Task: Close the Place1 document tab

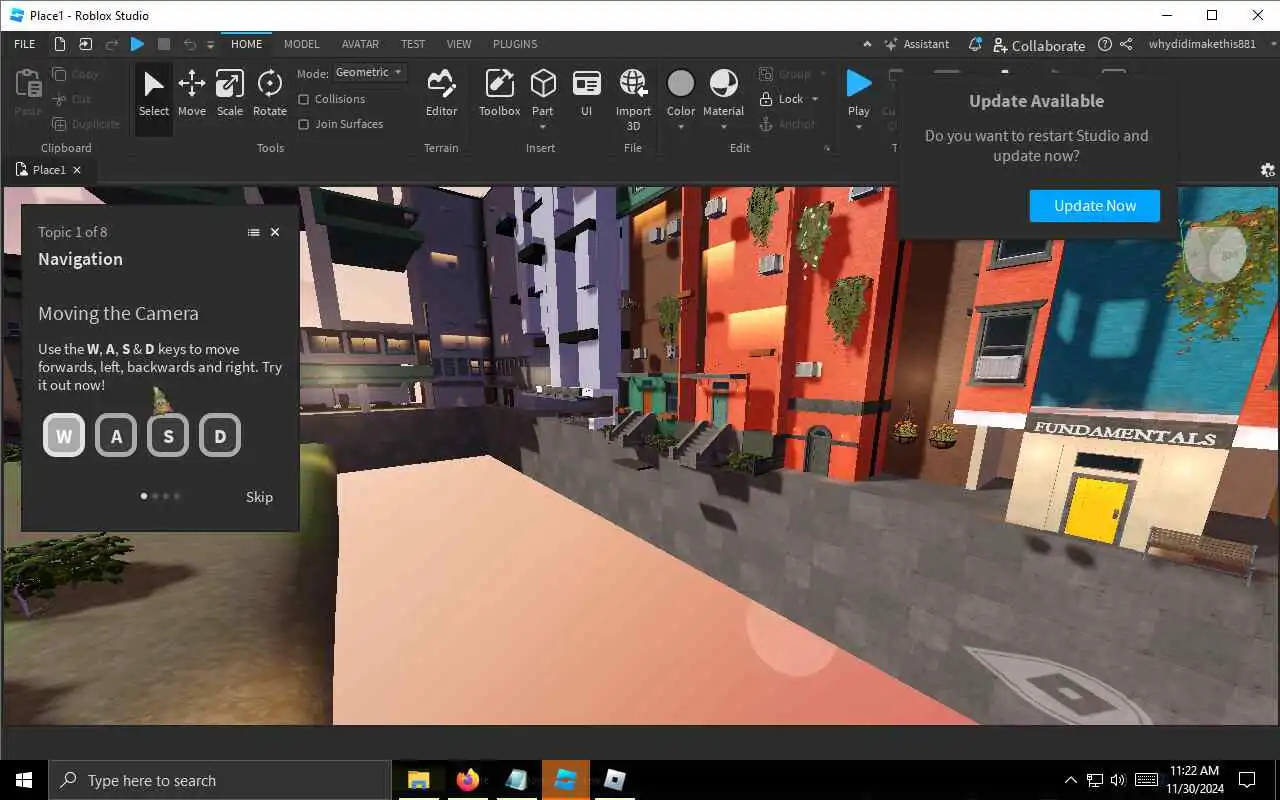Action: coord(77,170)
